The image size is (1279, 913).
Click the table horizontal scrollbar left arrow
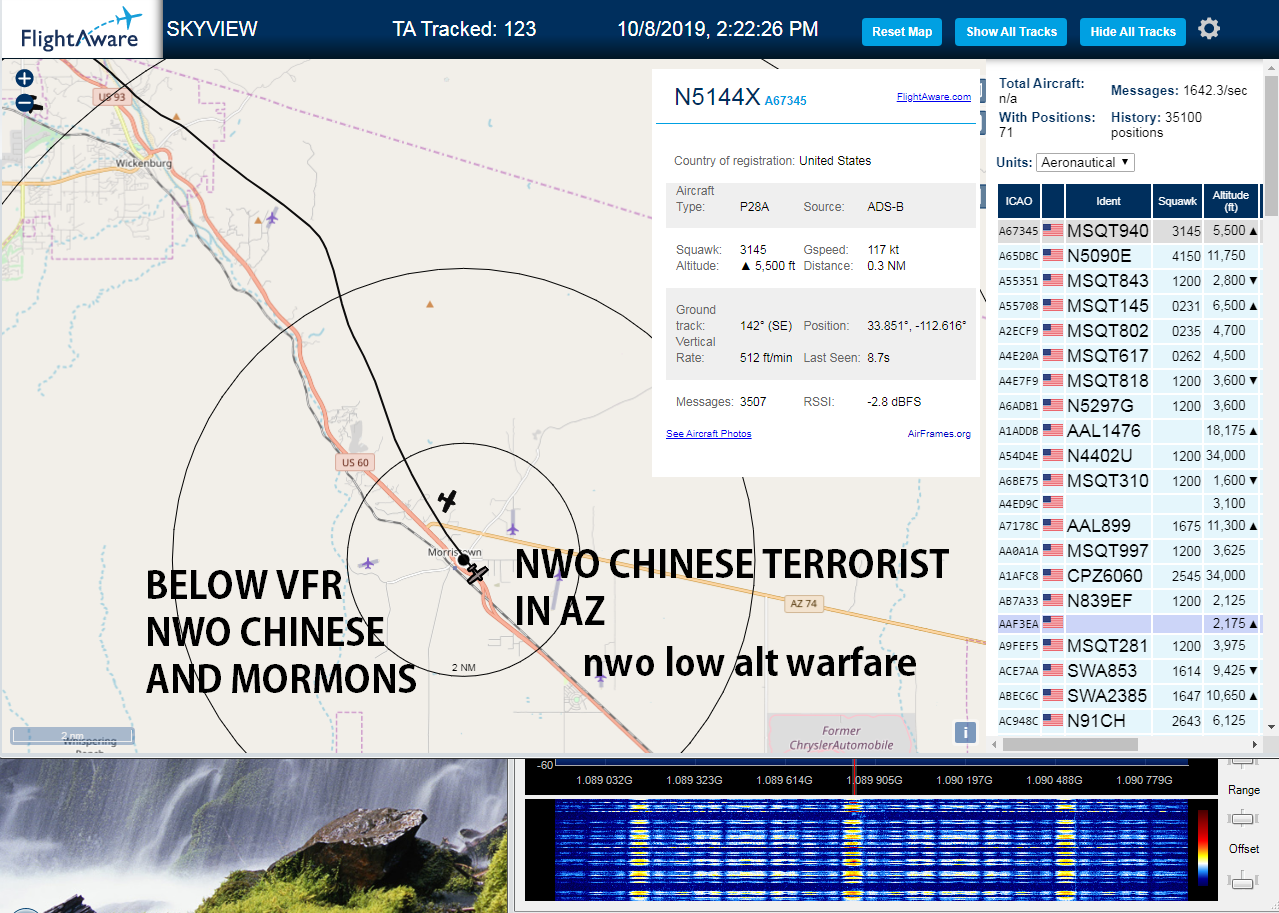(x=993, y=744)
